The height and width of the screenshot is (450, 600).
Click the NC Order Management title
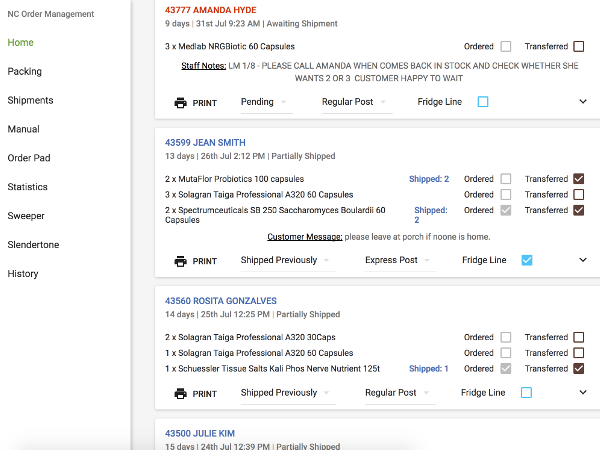click(51, 14)
